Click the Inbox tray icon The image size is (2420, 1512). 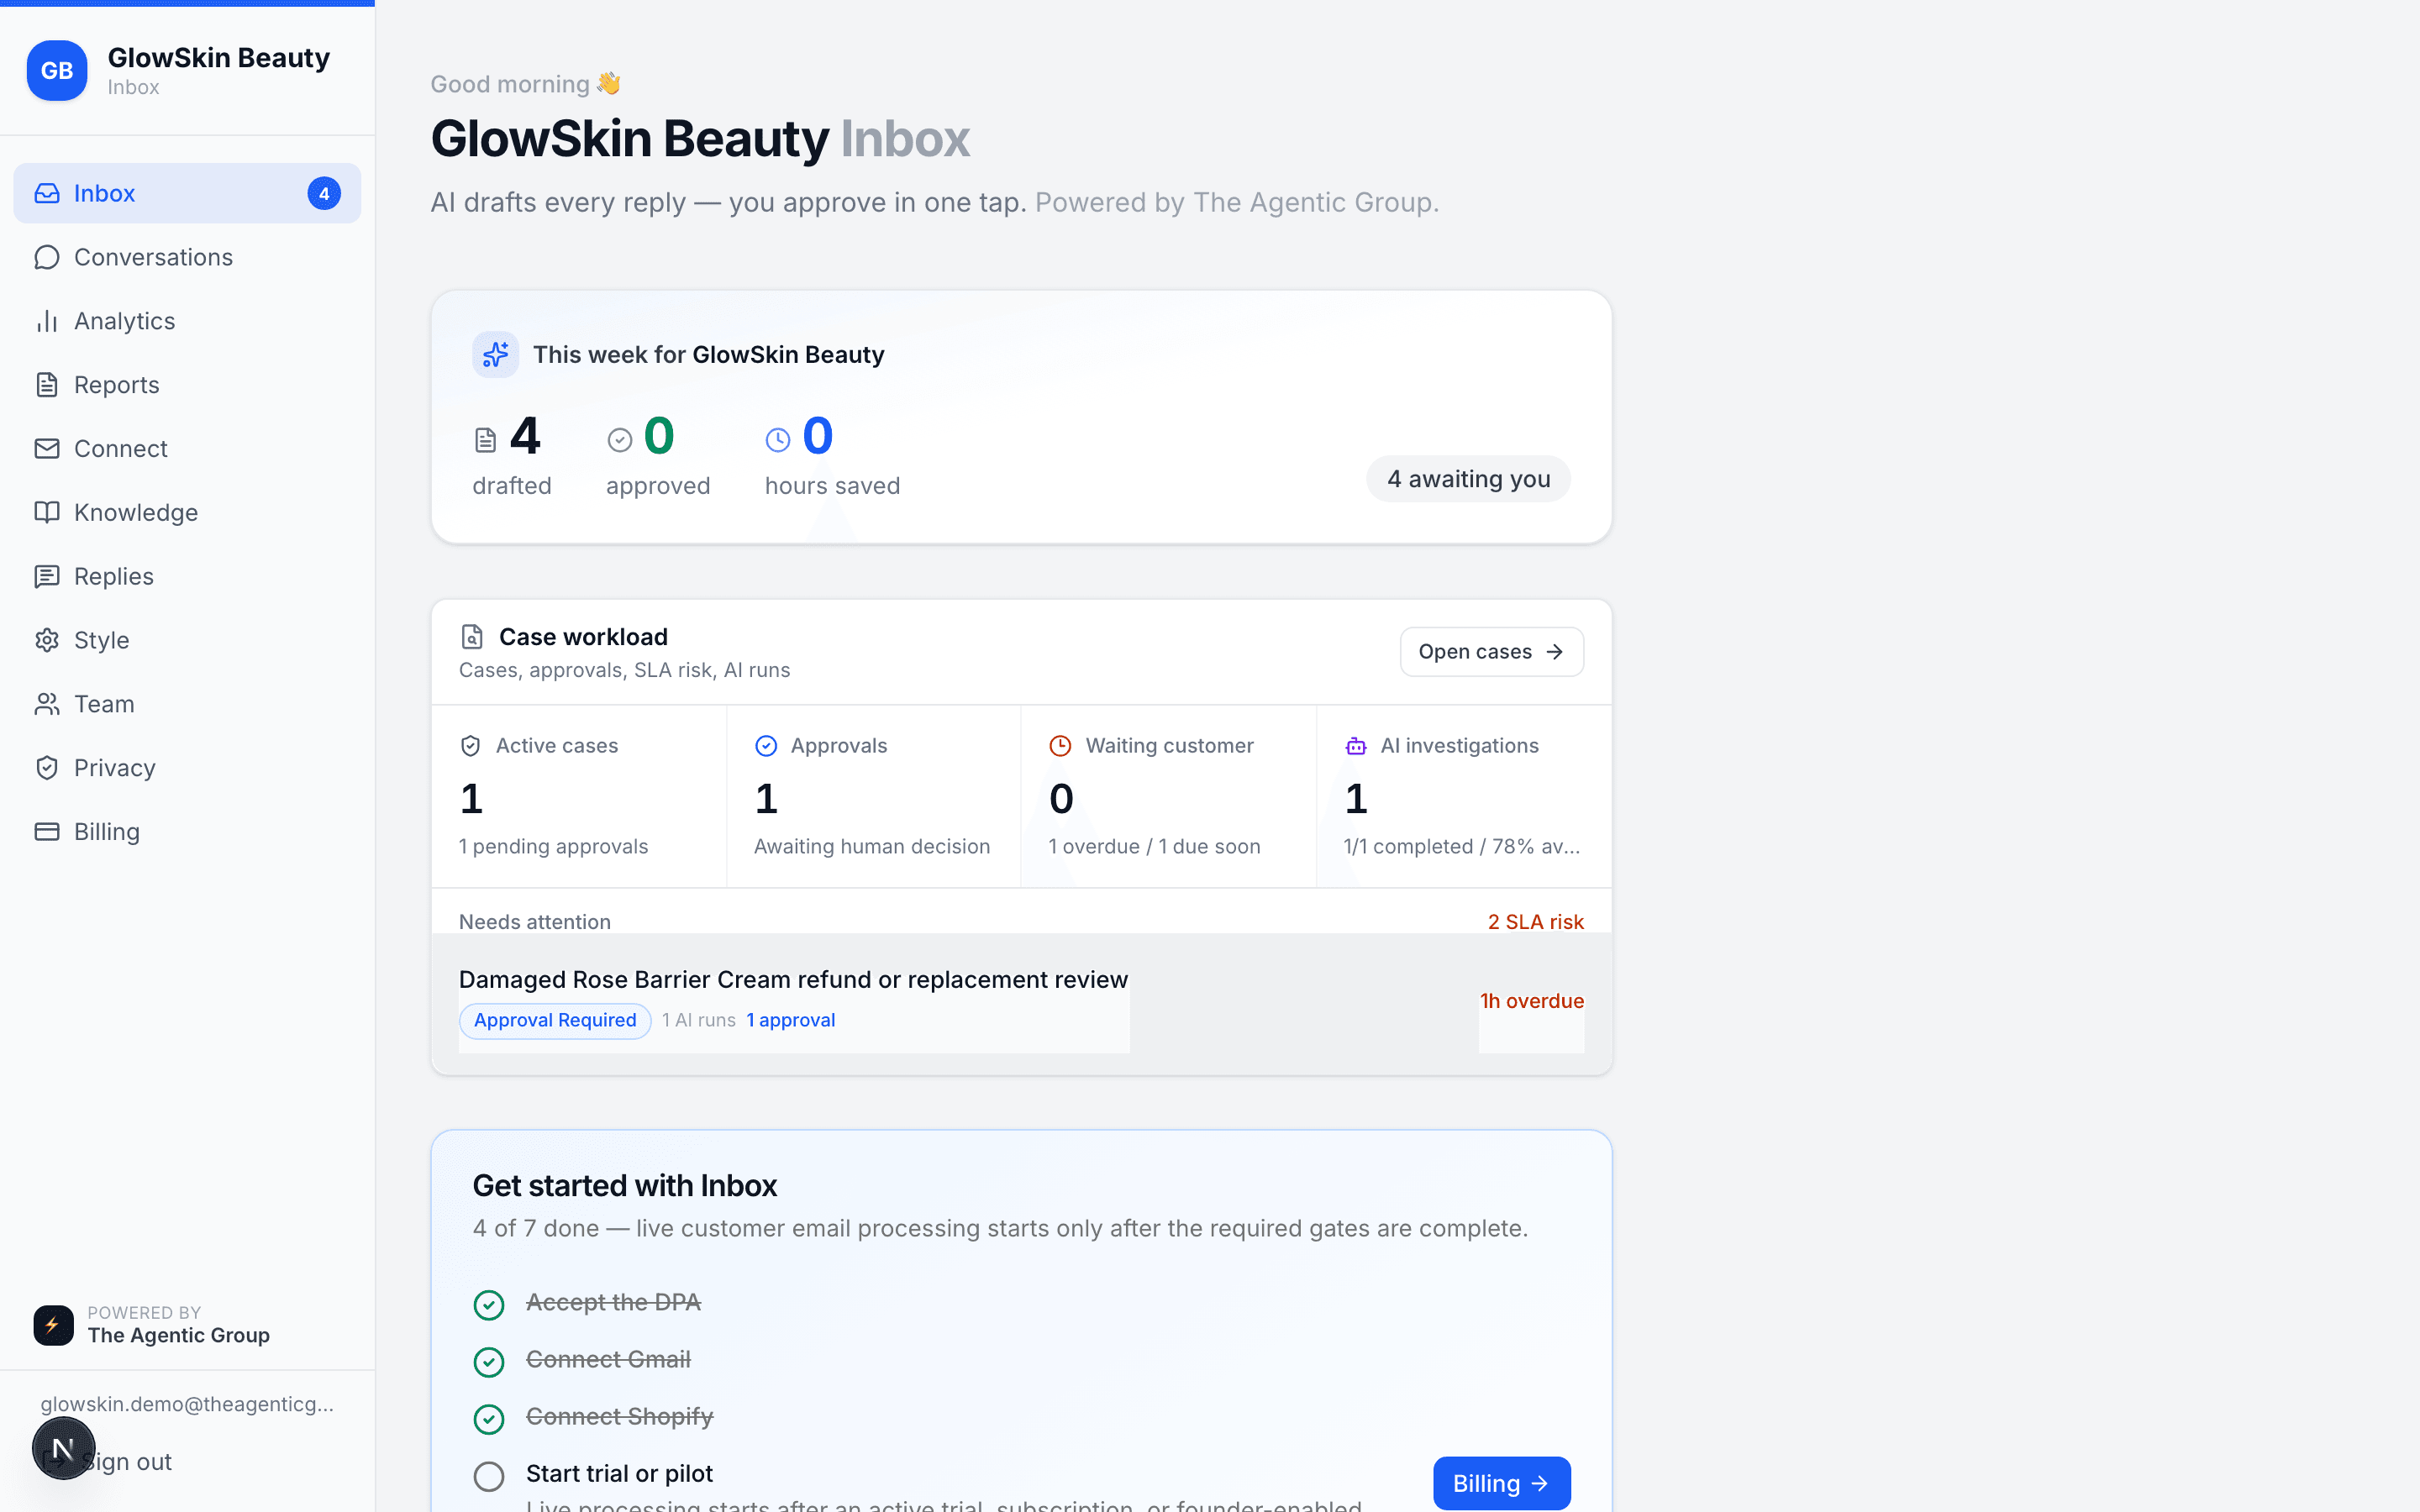(x=47, y=193)
